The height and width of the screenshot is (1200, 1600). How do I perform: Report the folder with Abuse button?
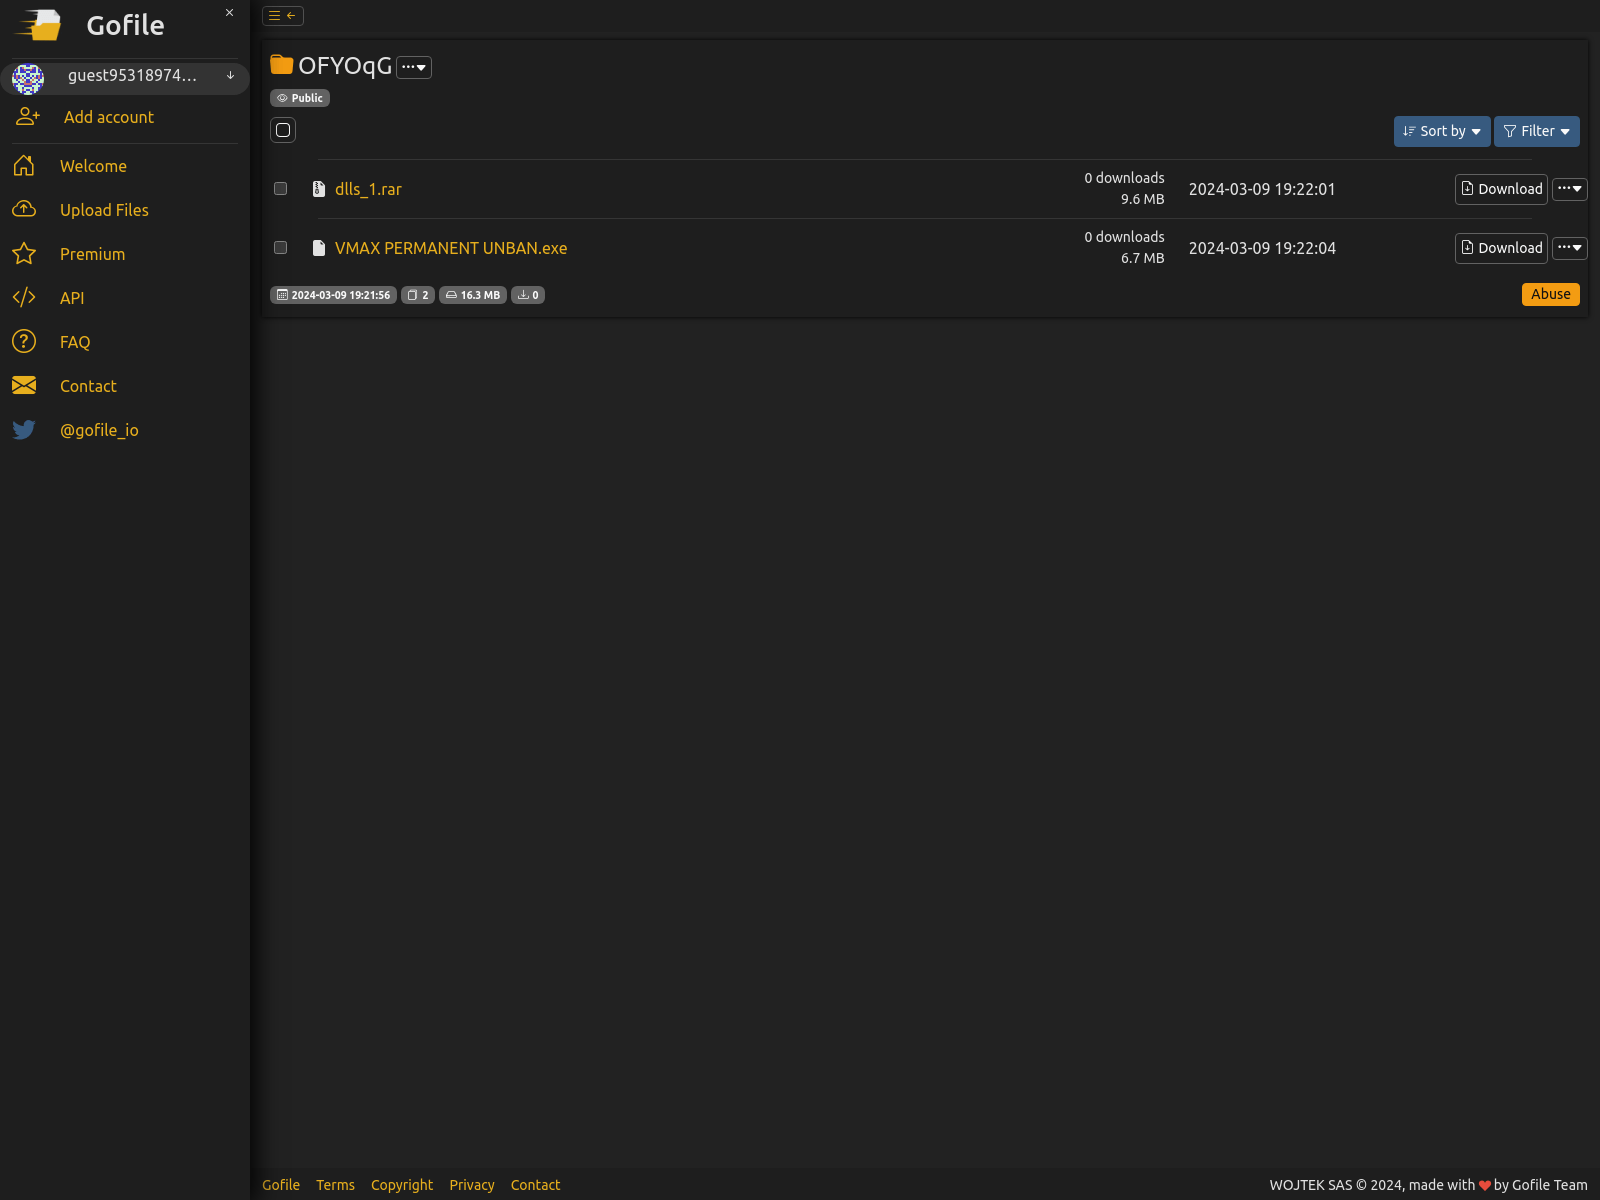click(x=1551, y=294)
